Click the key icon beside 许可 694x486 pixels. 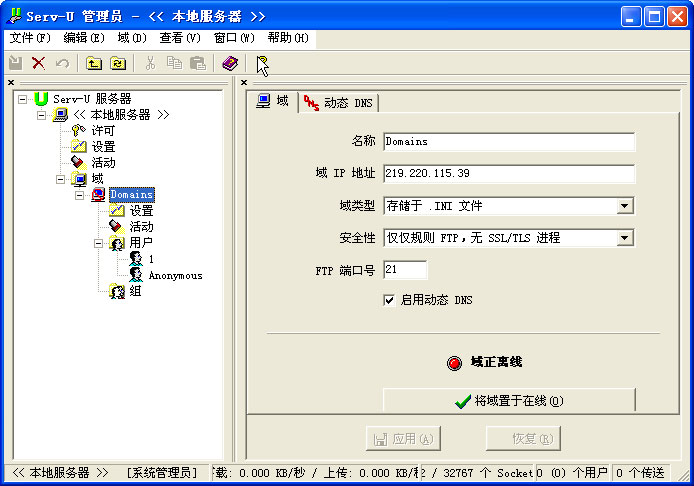tap(78, 131)
